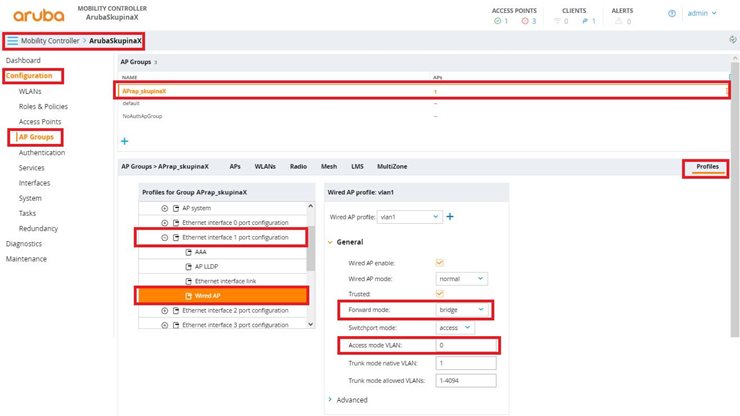Switch to the LMS tab
The width and height of the screenshot is (740, 416).
click(x=357, y=167)
